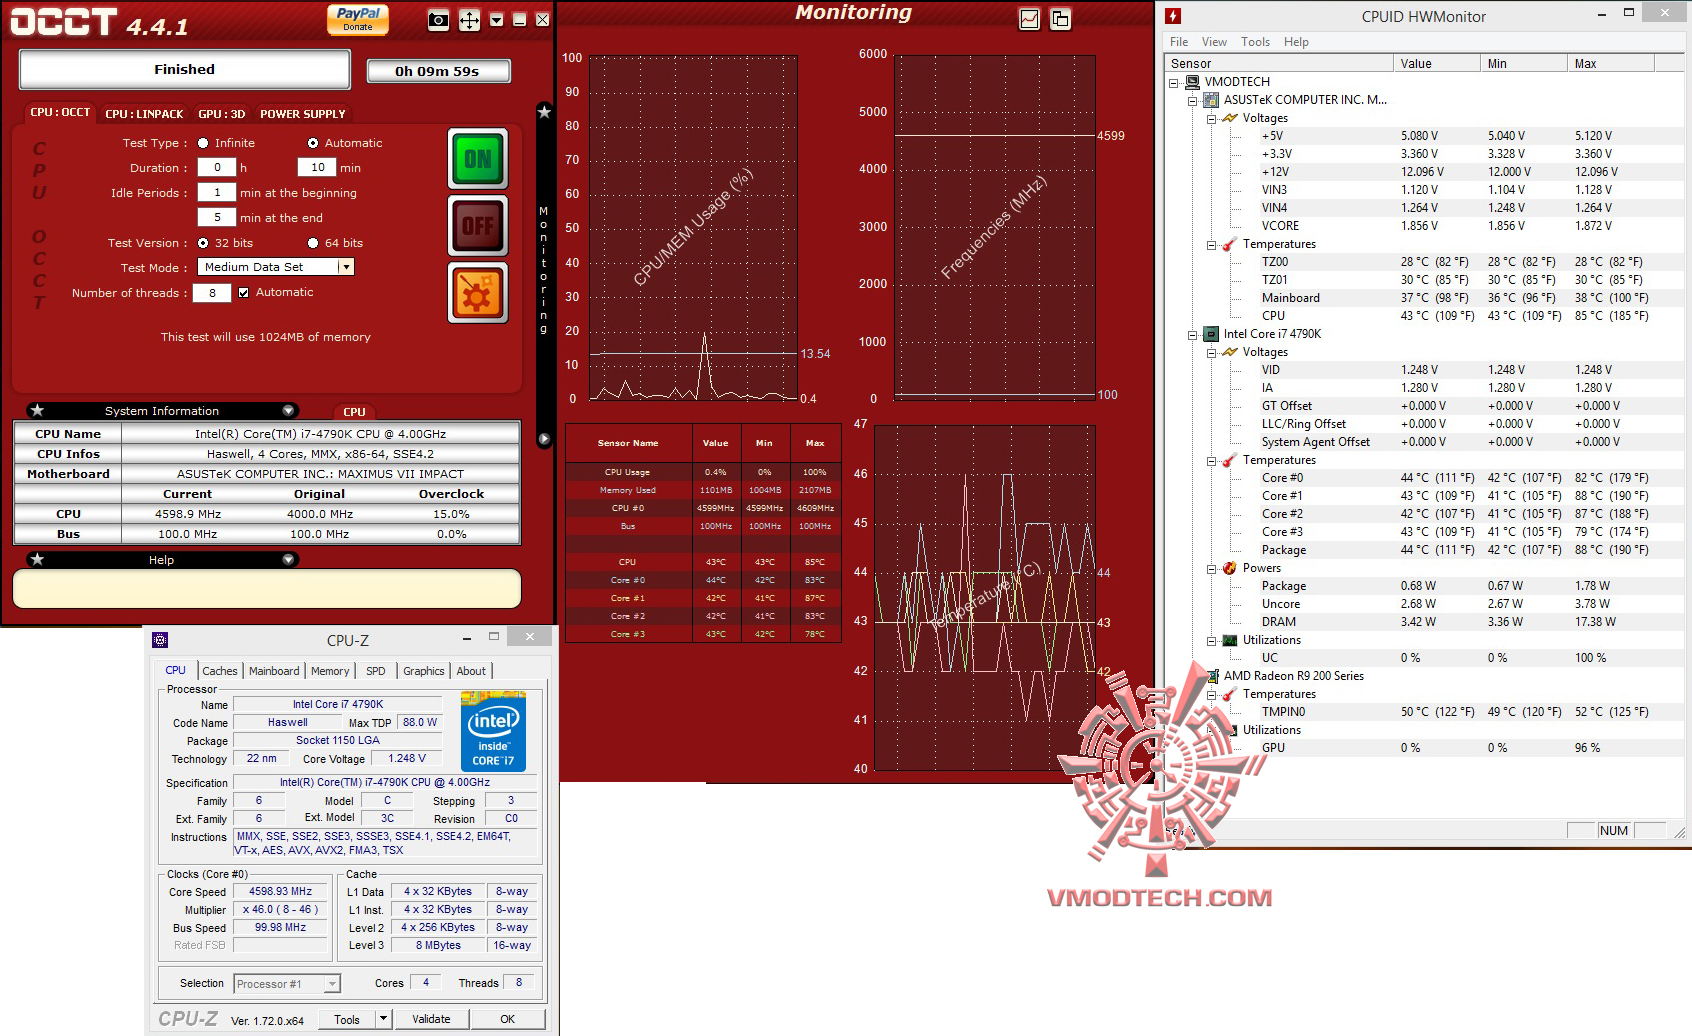Image resolution: width=1692 pixels, height=1036 pixels.
Task: Click the thermometer icon for AMD Radeon Temperatures
Action: tap(1230, 694)
